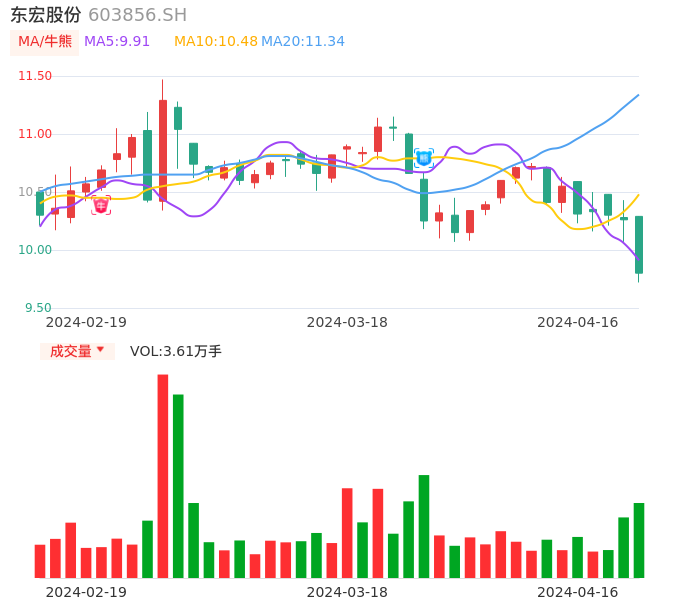
Task: Click the red bull signal marker on chart
Action: [x=101, y=206]
